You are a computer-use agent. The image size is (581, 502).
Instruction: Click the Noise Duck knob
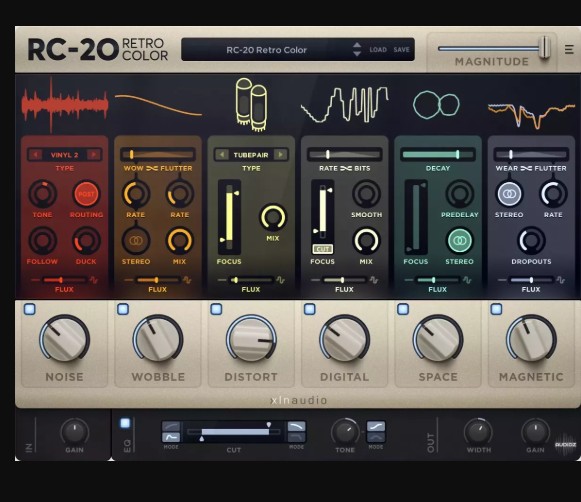86,241
